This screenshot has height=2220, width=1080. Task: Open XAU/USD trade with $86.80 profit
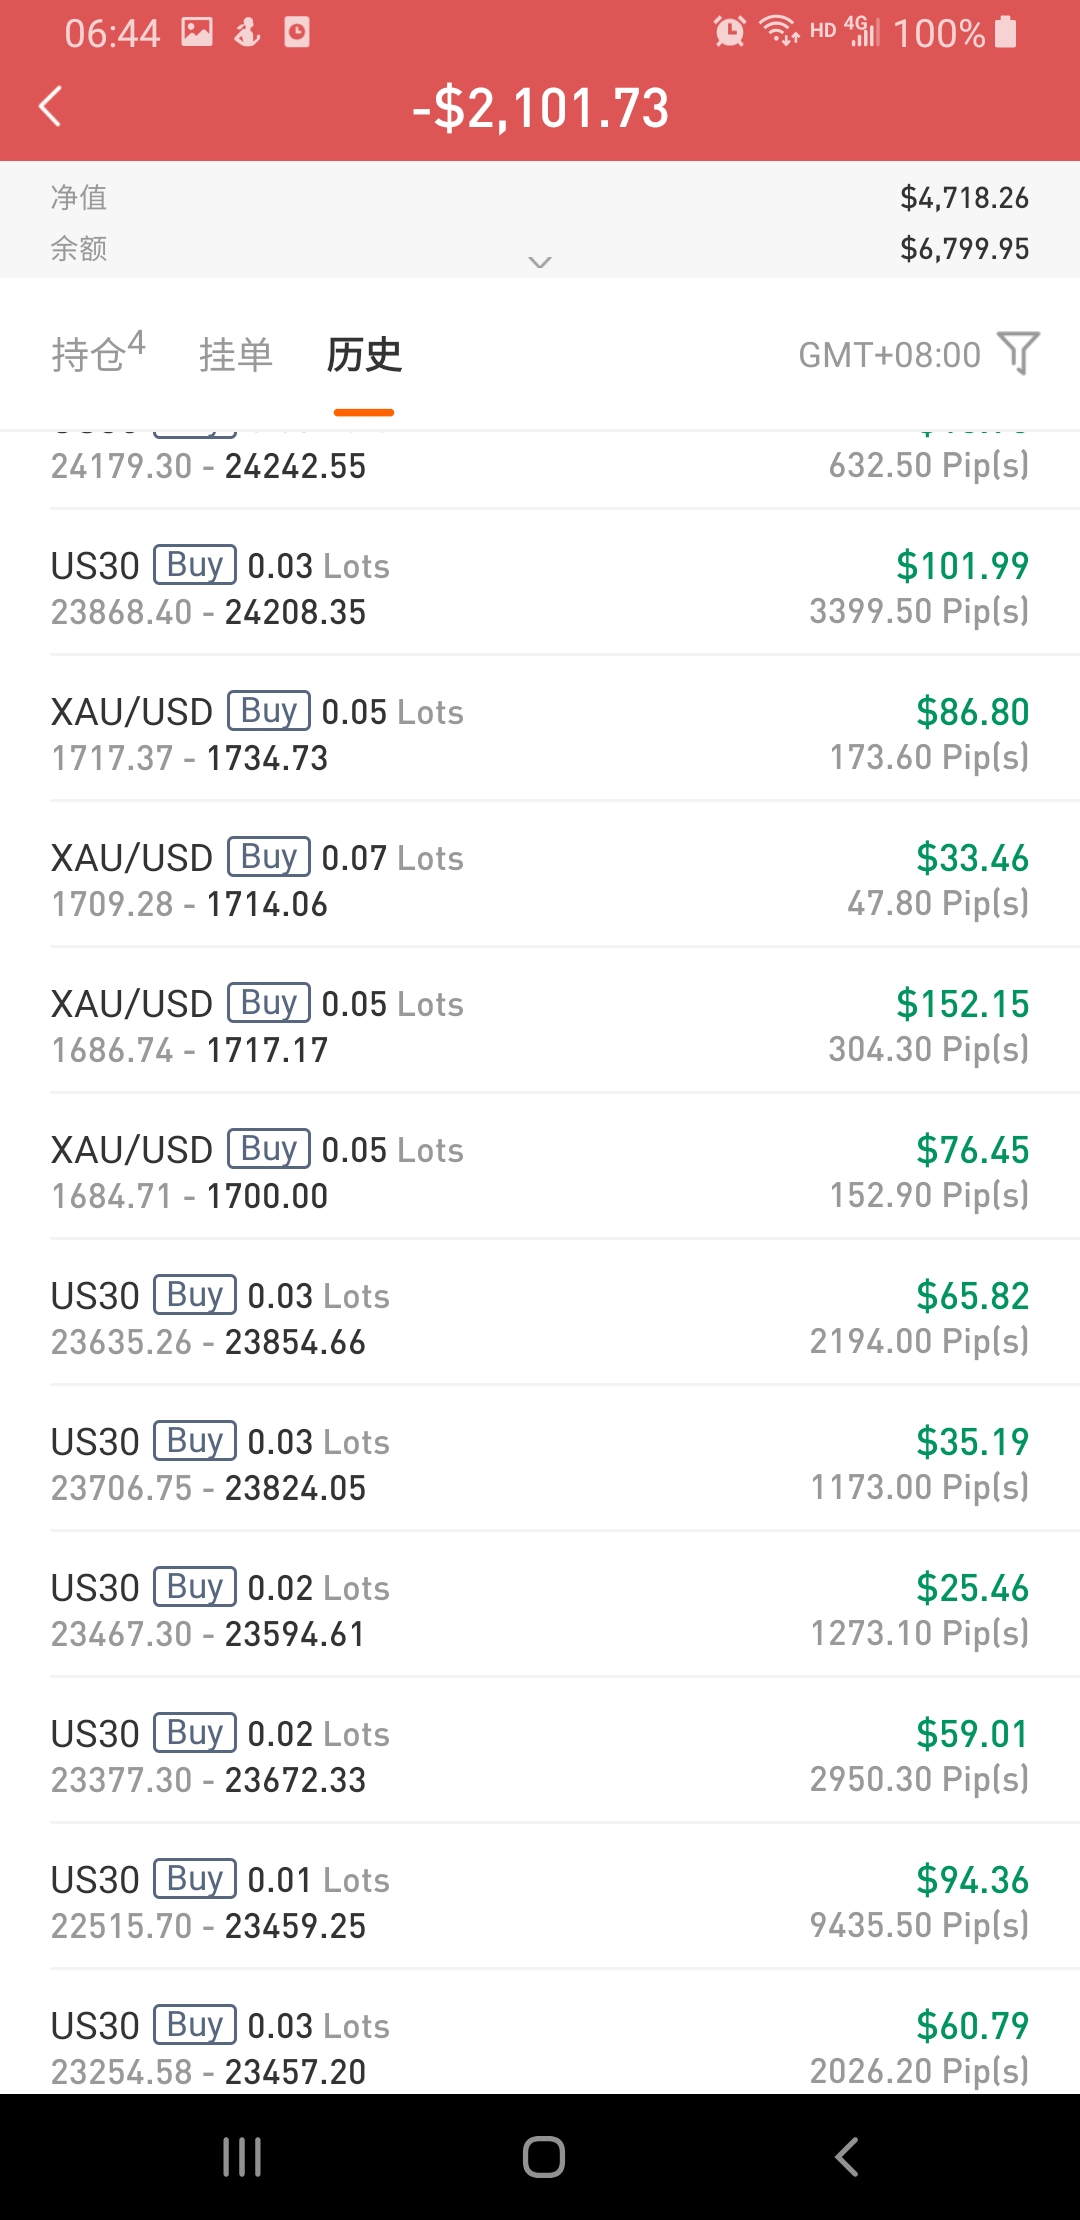540,734
